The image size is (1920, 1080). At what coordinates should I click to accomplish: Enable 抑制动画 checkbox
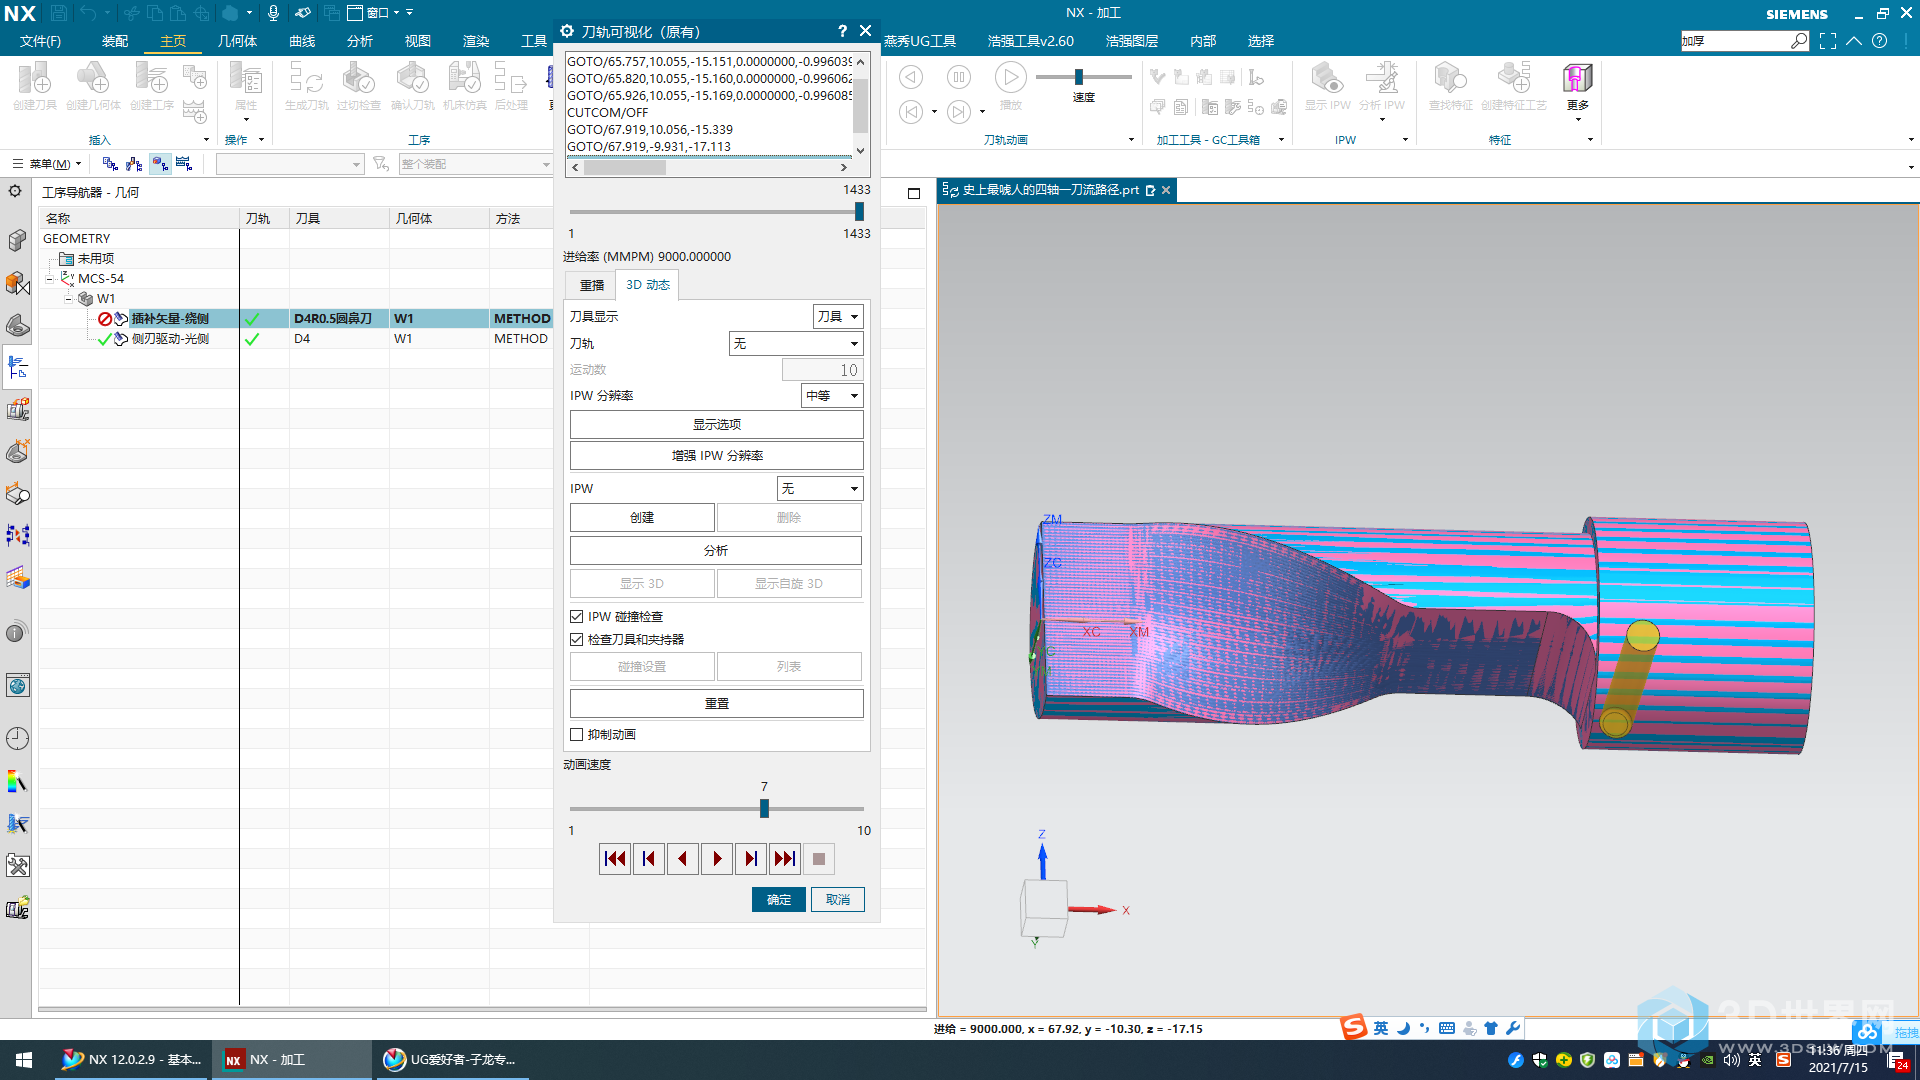pyautogui.click(x=577, y=735)
